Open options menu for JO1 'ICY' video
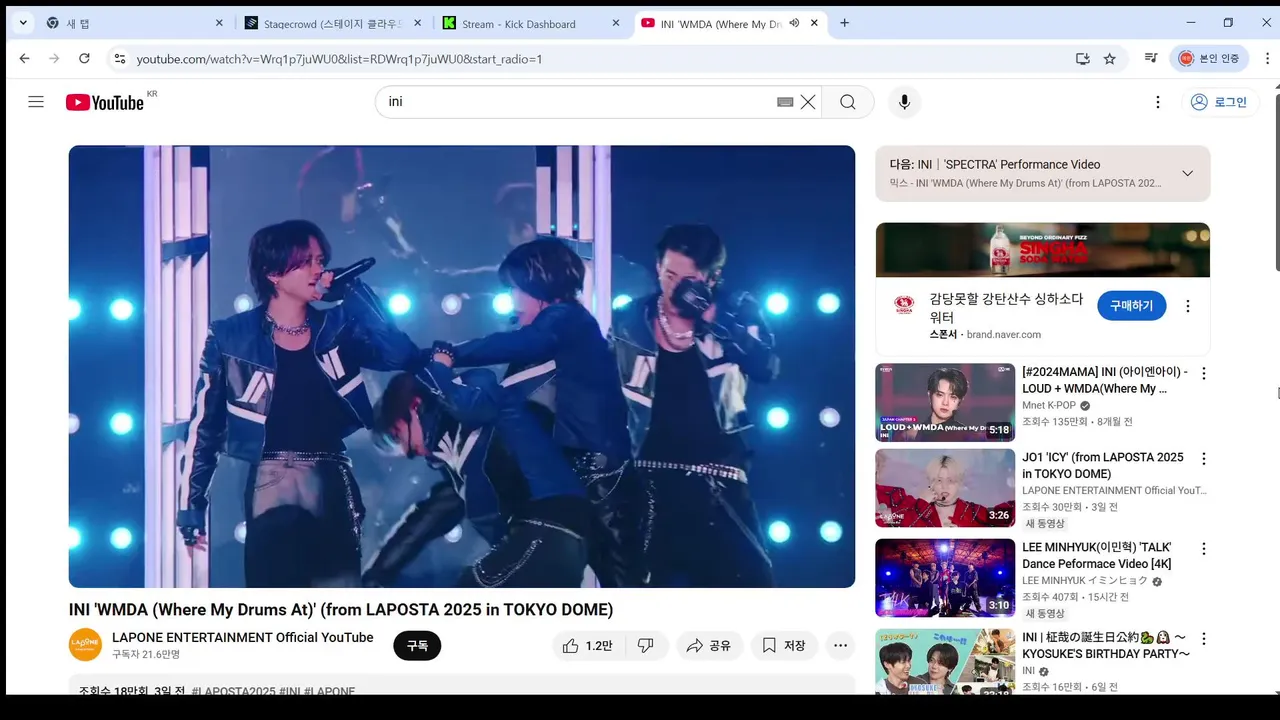This screenshot has height=720, width=1280. click(1204, 459)
